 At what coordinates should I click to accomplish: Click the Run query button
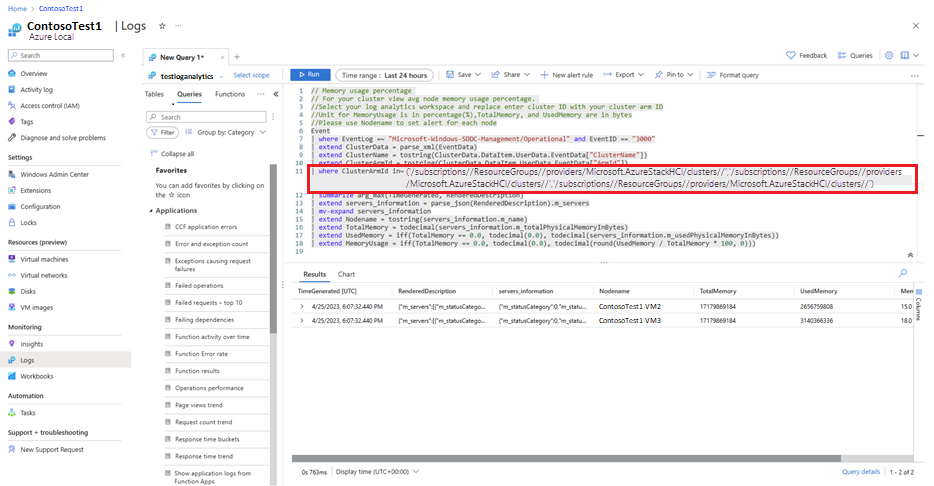(x=310, y=75)
